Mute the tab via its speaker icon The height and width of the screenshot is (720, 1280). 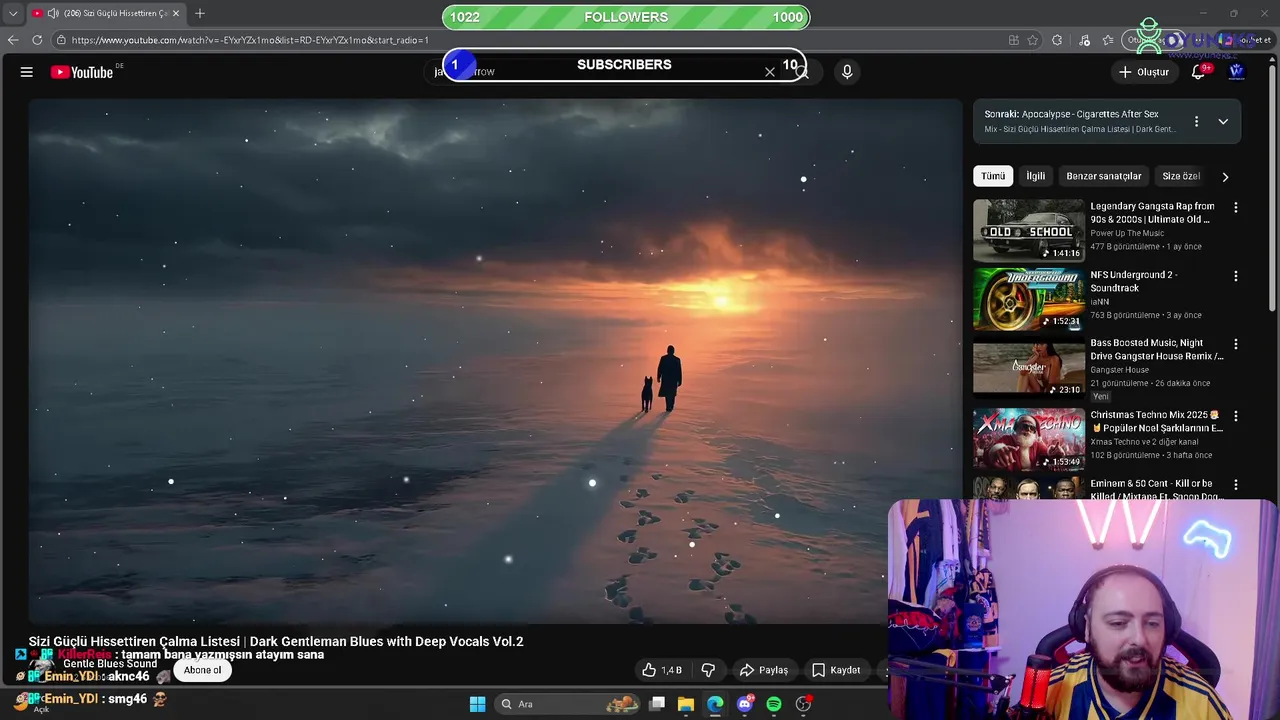tap(52, 13)
